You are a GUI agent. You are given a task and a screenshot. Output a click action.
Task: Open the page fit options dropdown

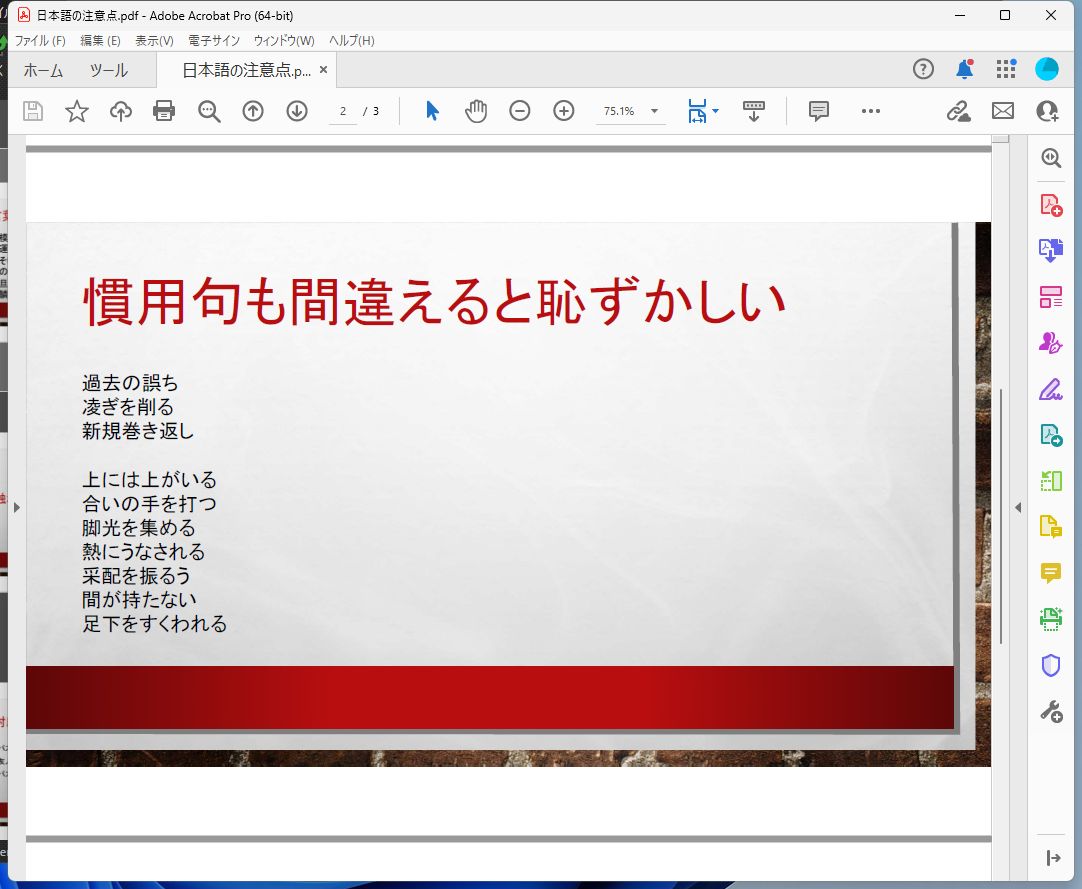coord(703,111)
